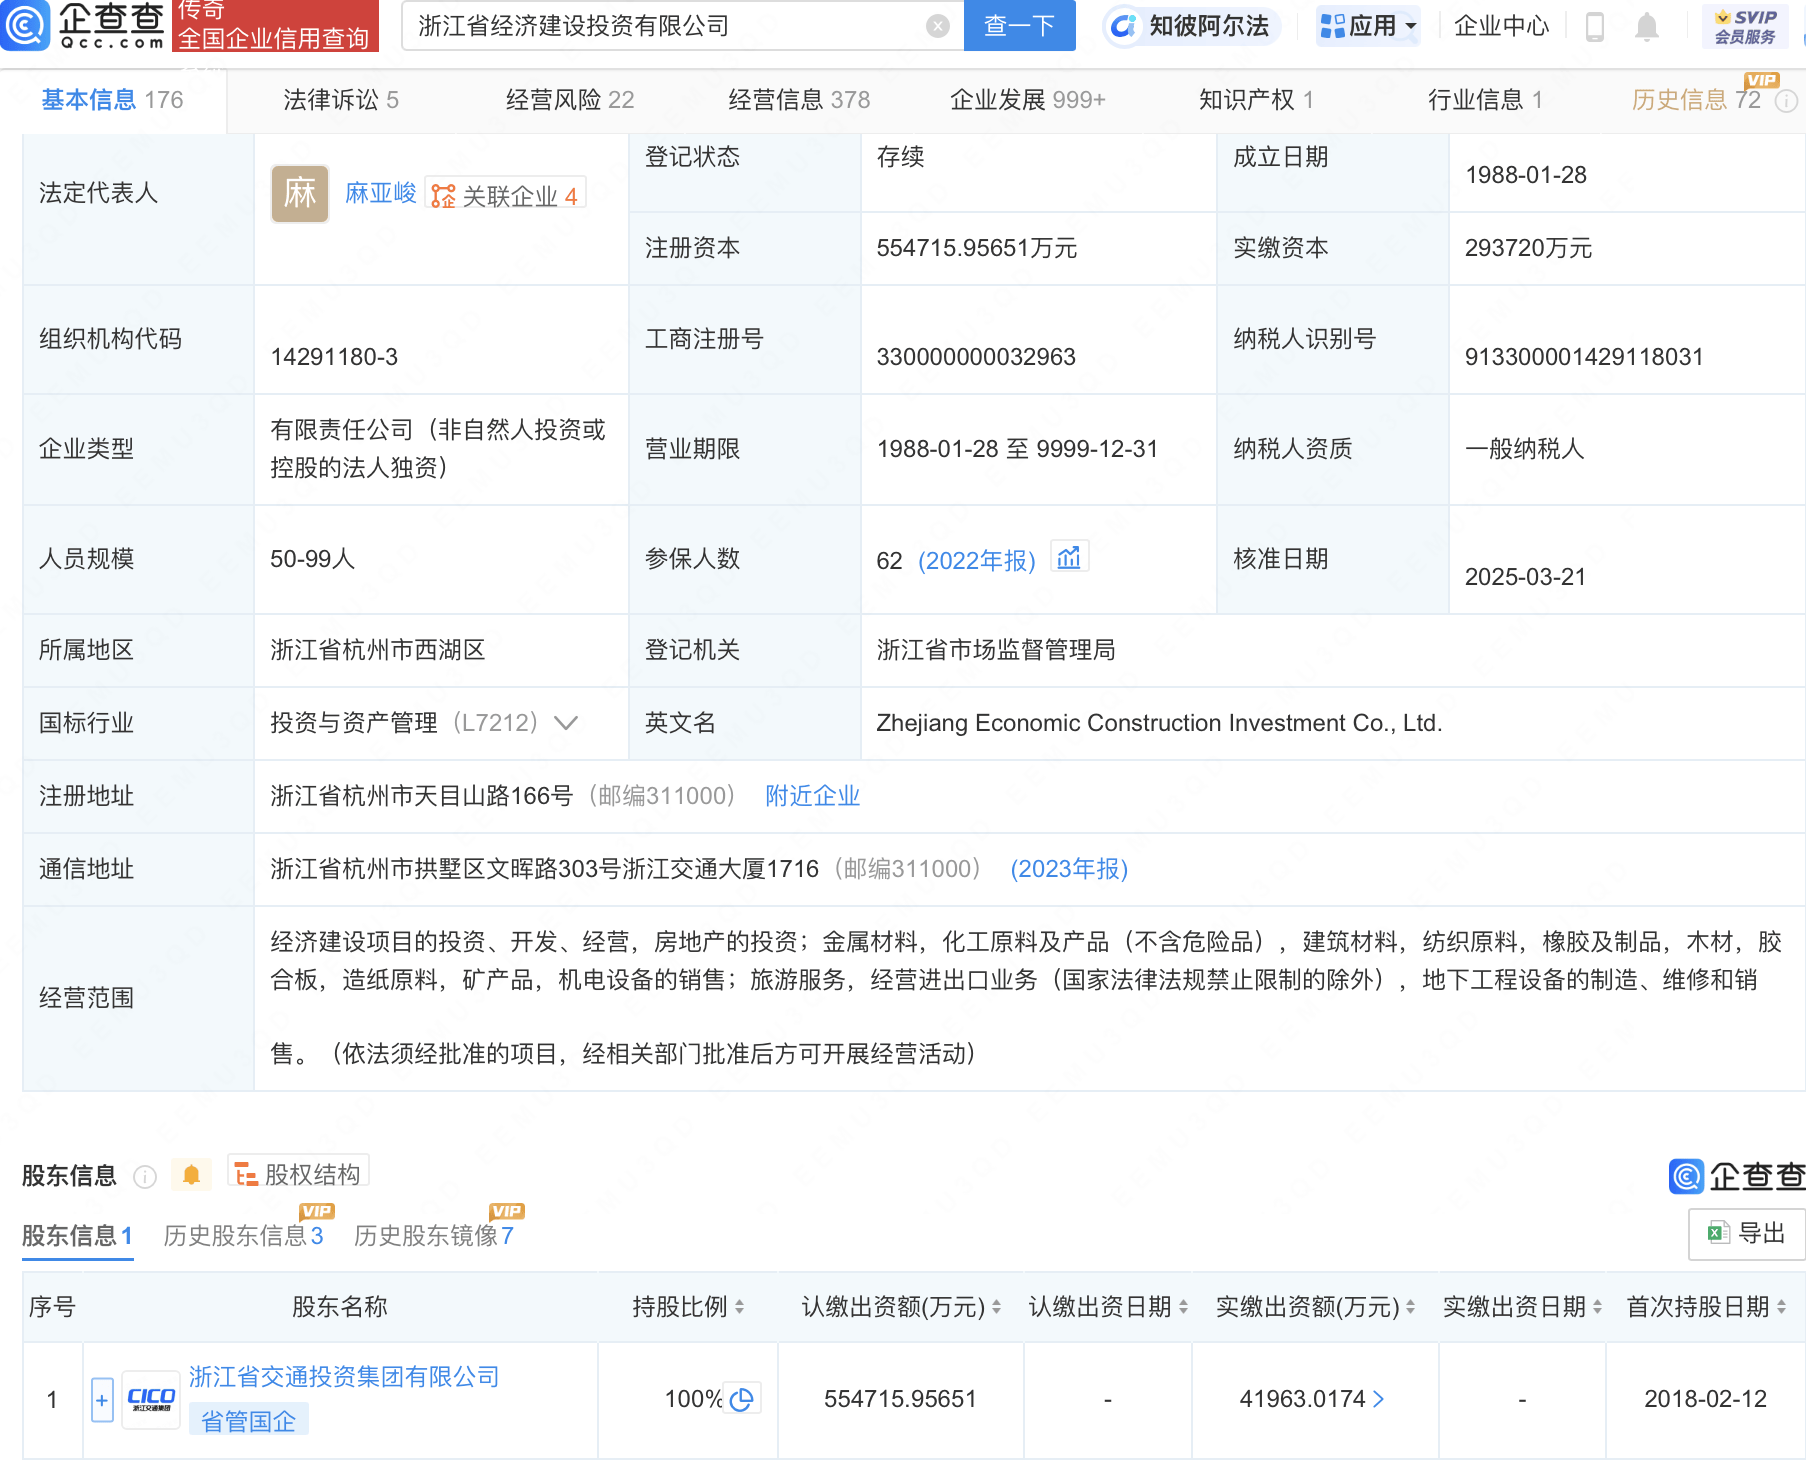1806x1460 pixels.
Task: Open the 2023年报 link in 通信地址
Action: (1069, 869)
